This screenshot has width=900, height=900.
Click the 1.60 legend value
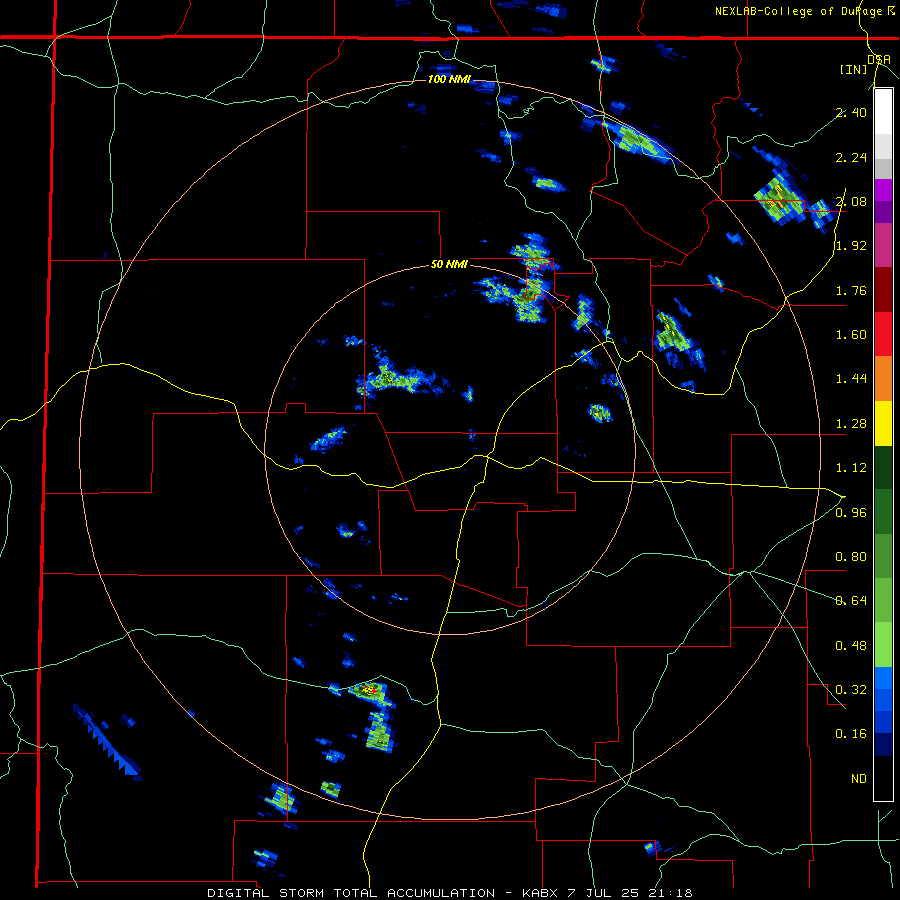tap(851, 335)
